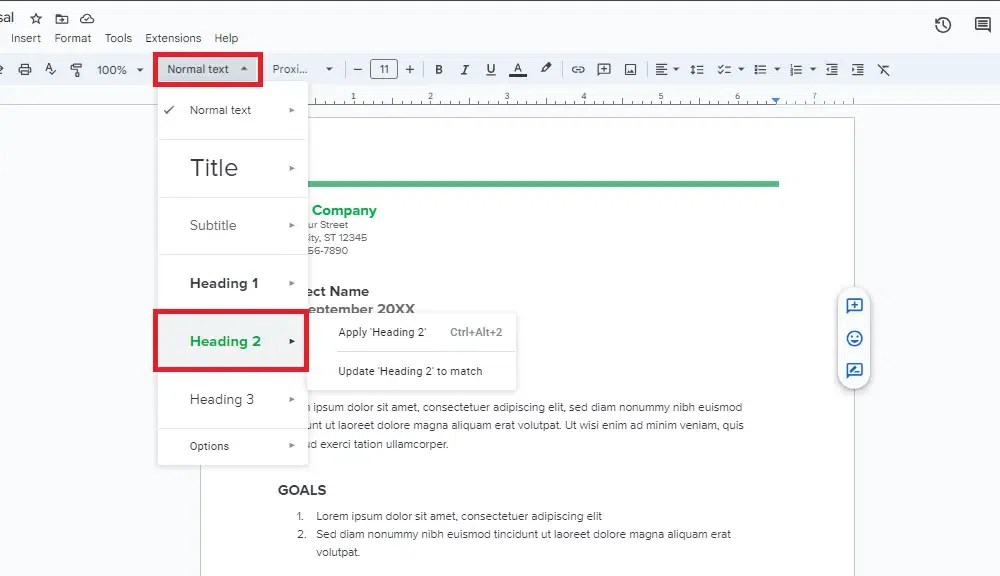Open the spelling and grammar check
Image resolution: width=1000 pixels, height=576 pixels.
tap(50, 69)
